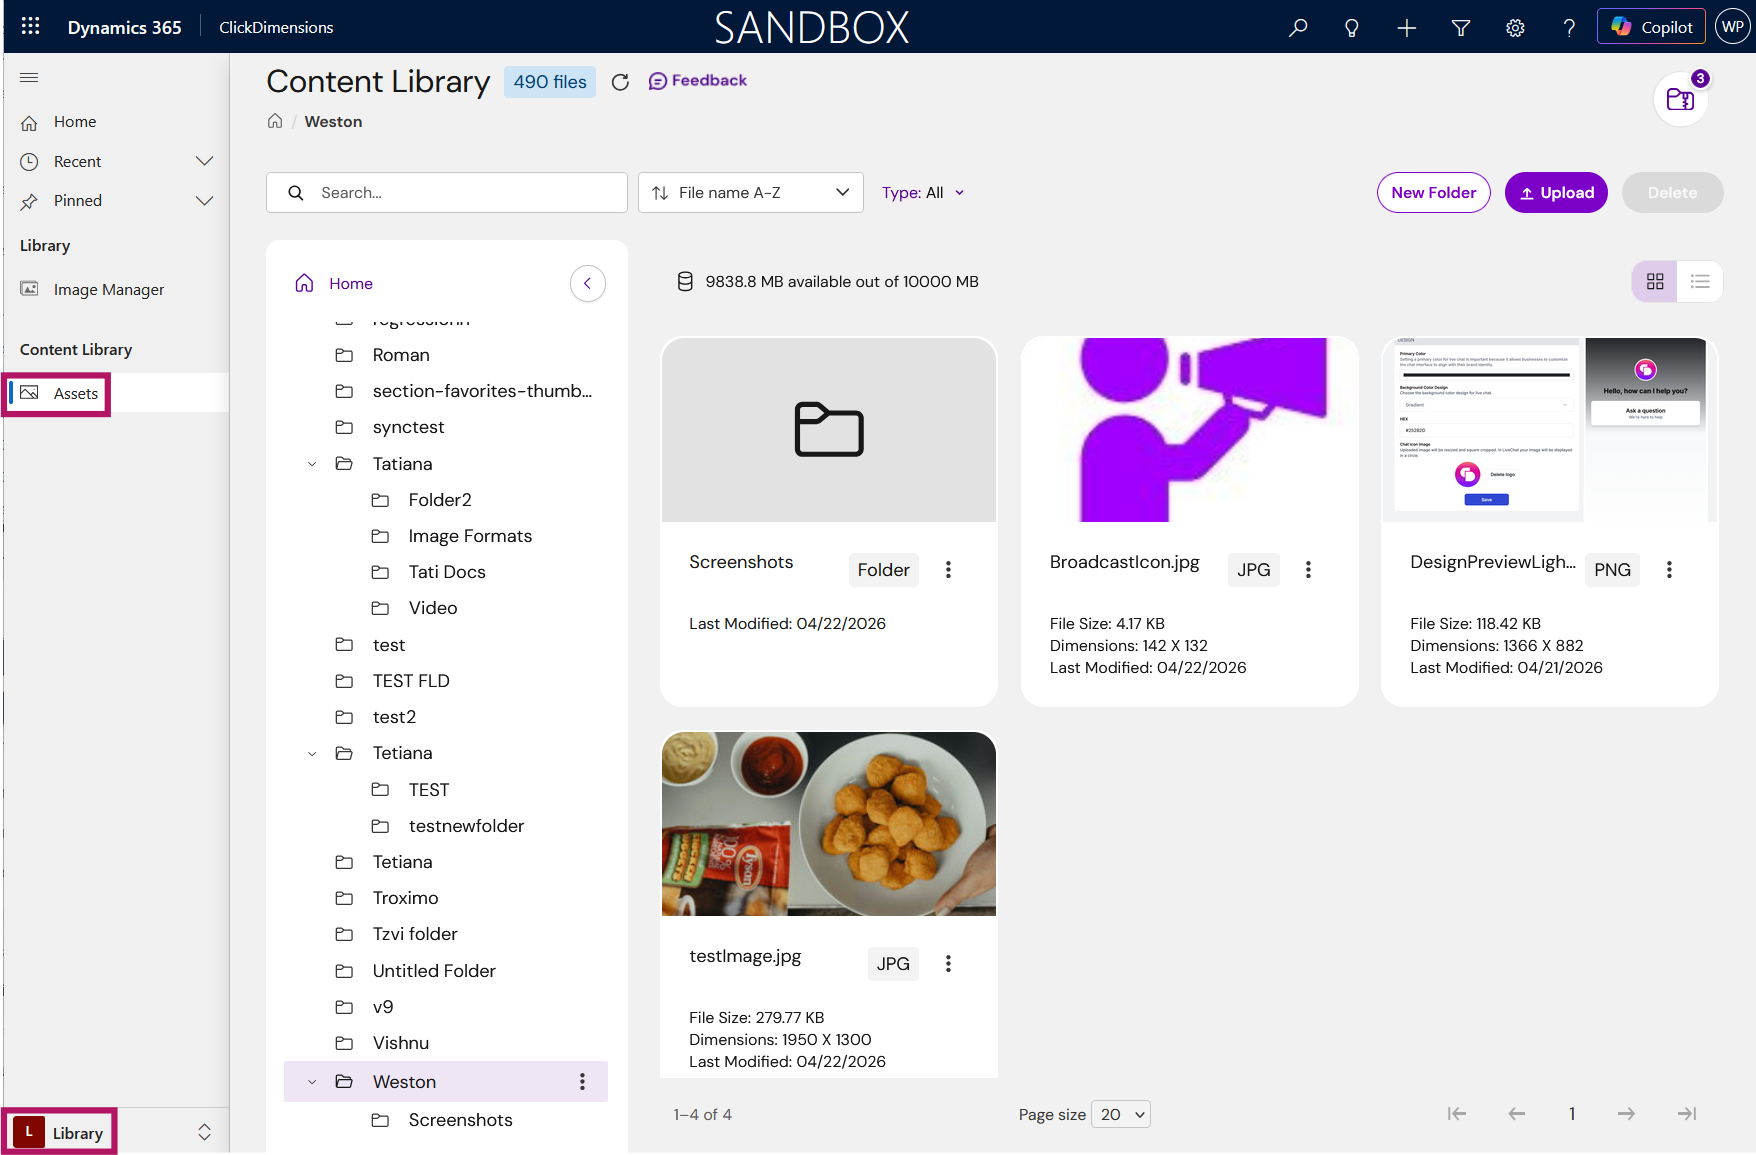
Task: Collapse the expanded Tetiana folder chevron
Action: (312, 753)
